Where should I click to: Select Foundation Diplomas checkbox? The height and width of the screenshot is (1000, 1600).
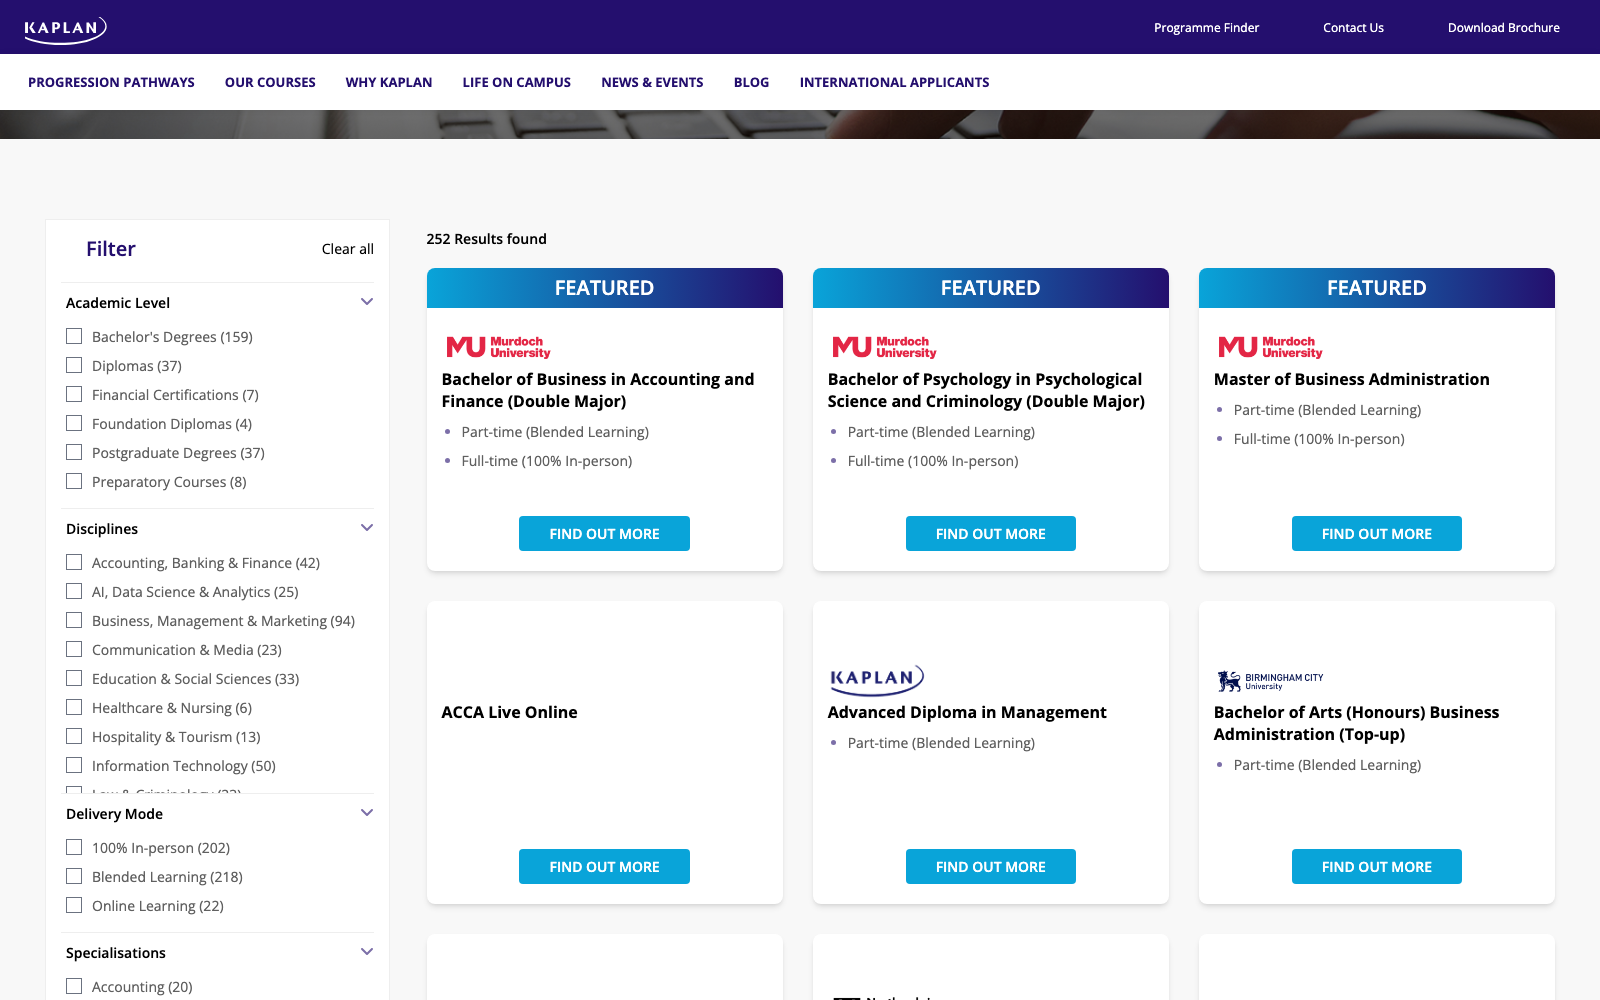pos(74,423)
